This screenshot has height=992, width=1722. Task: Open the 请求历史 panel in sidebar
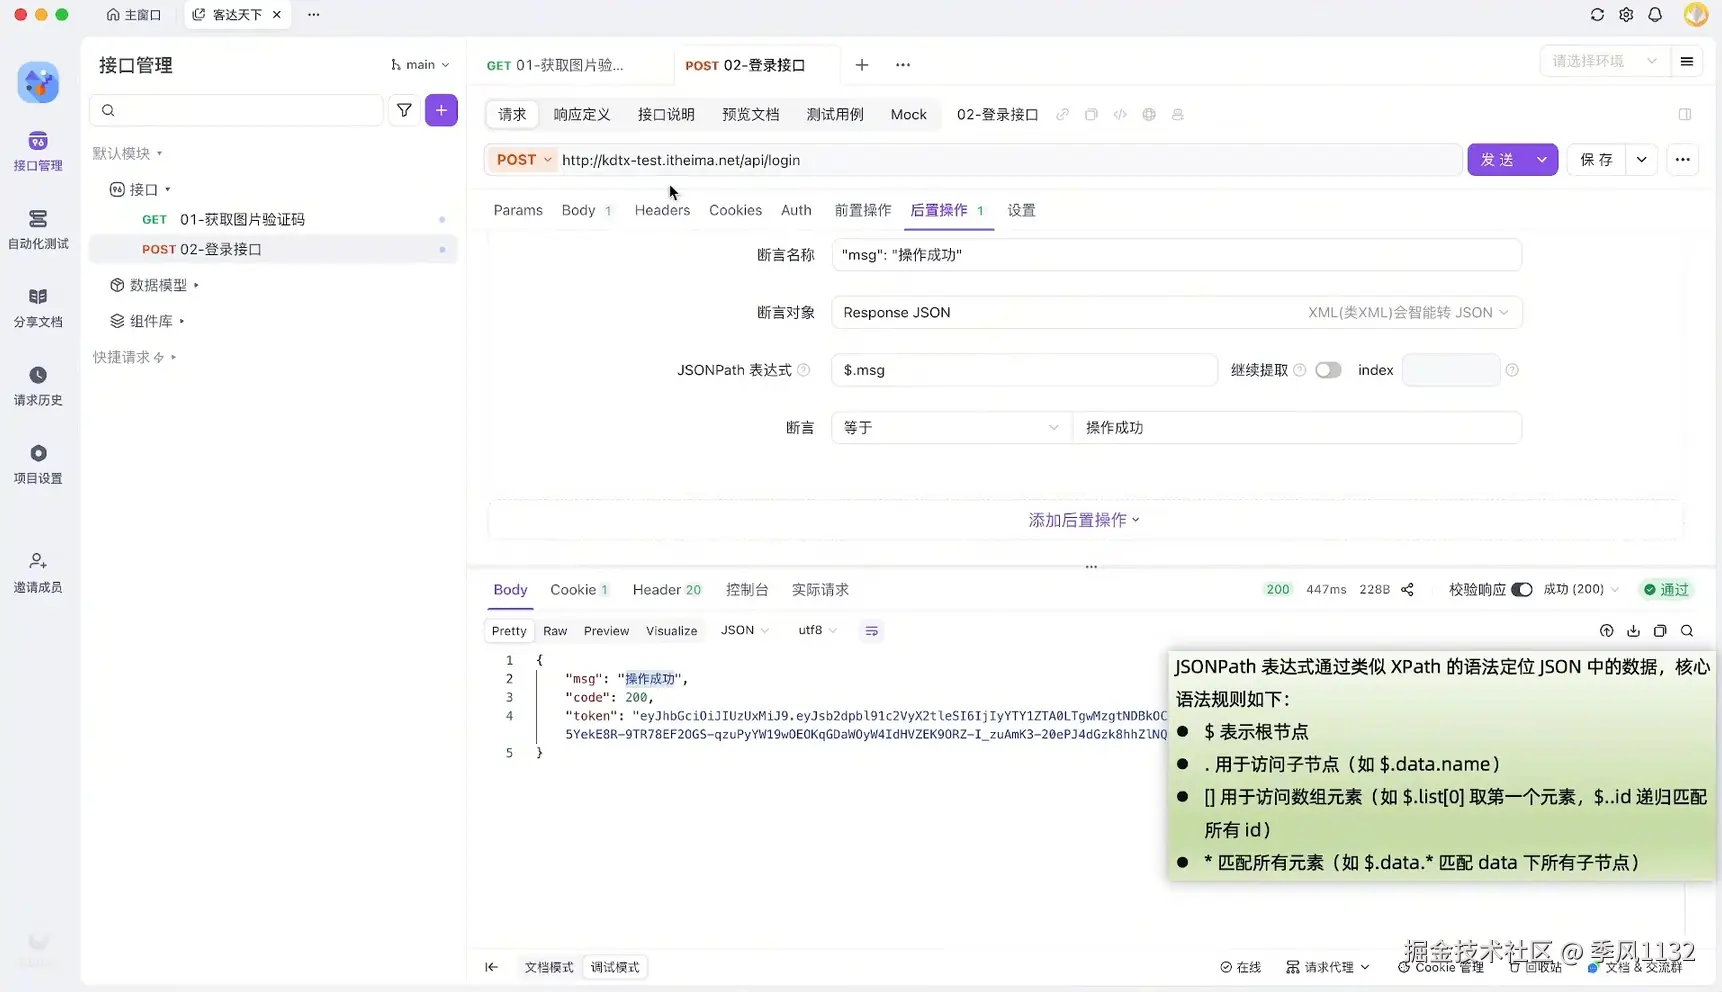37,384
